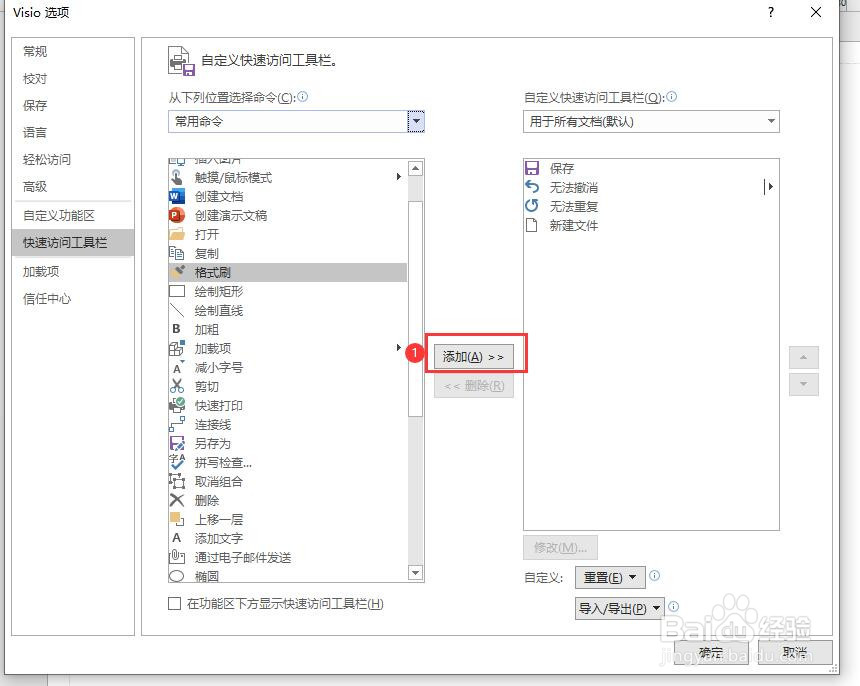The width and height of the screenshot is (860, 686).
Task: Click the 上移一层 bring forward icon
Action: pos(177,519)
